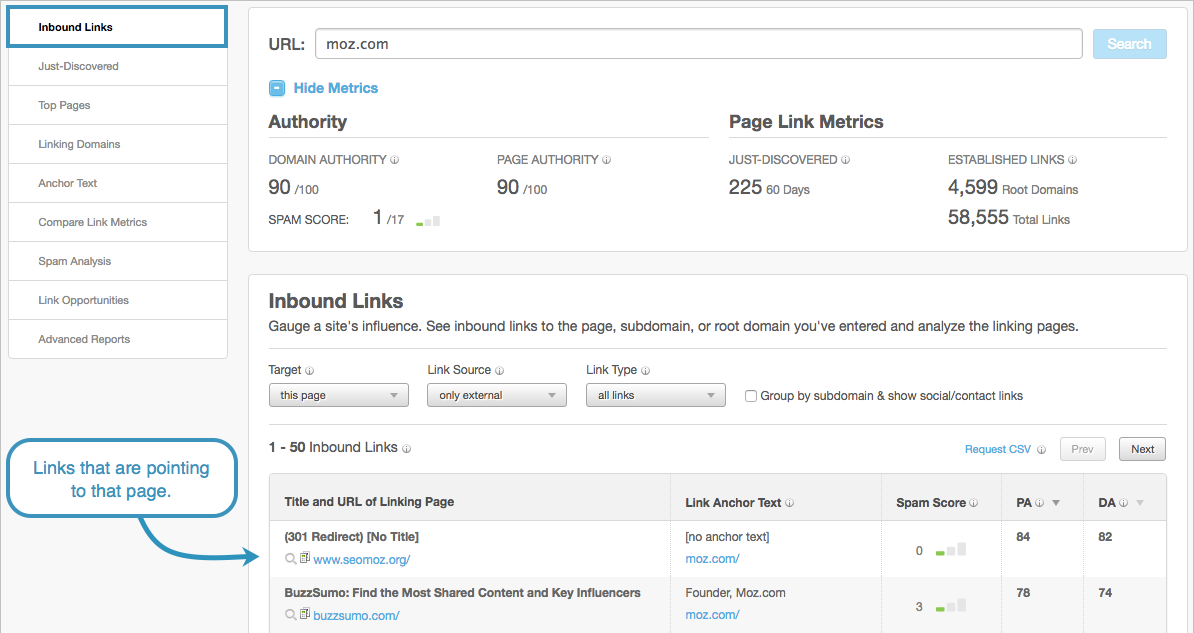Click the Request CSV link
This screenshot has width=1194, height=633.
tap(998, 449)
